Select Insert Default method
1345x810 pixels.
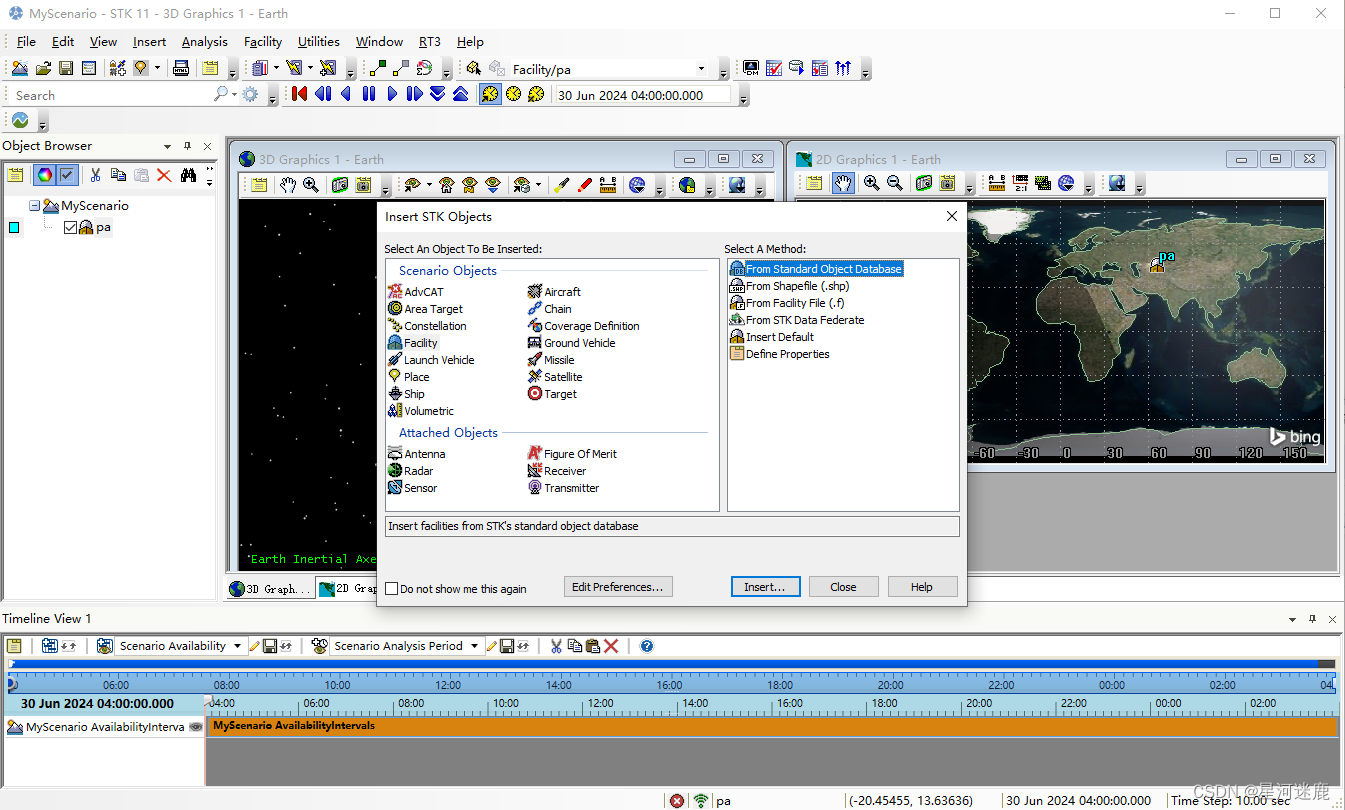(772, 337)
